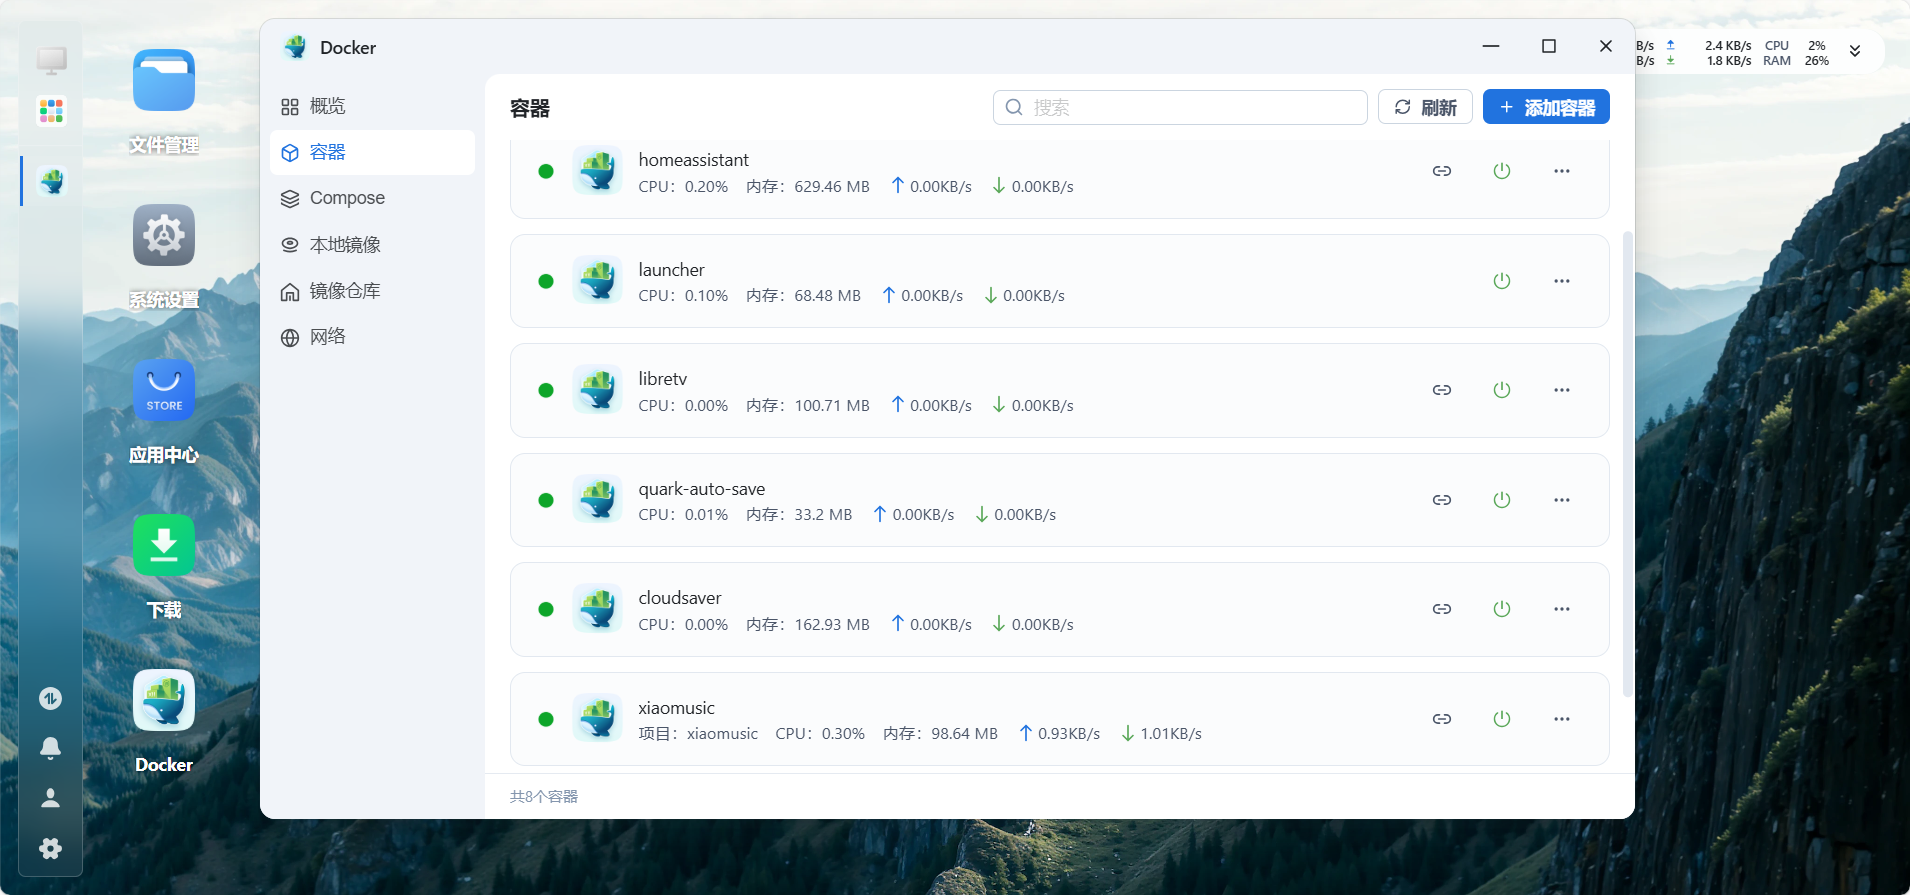Open the activity monitor icon in dock
1910x895 pixels.
point(51,698)
